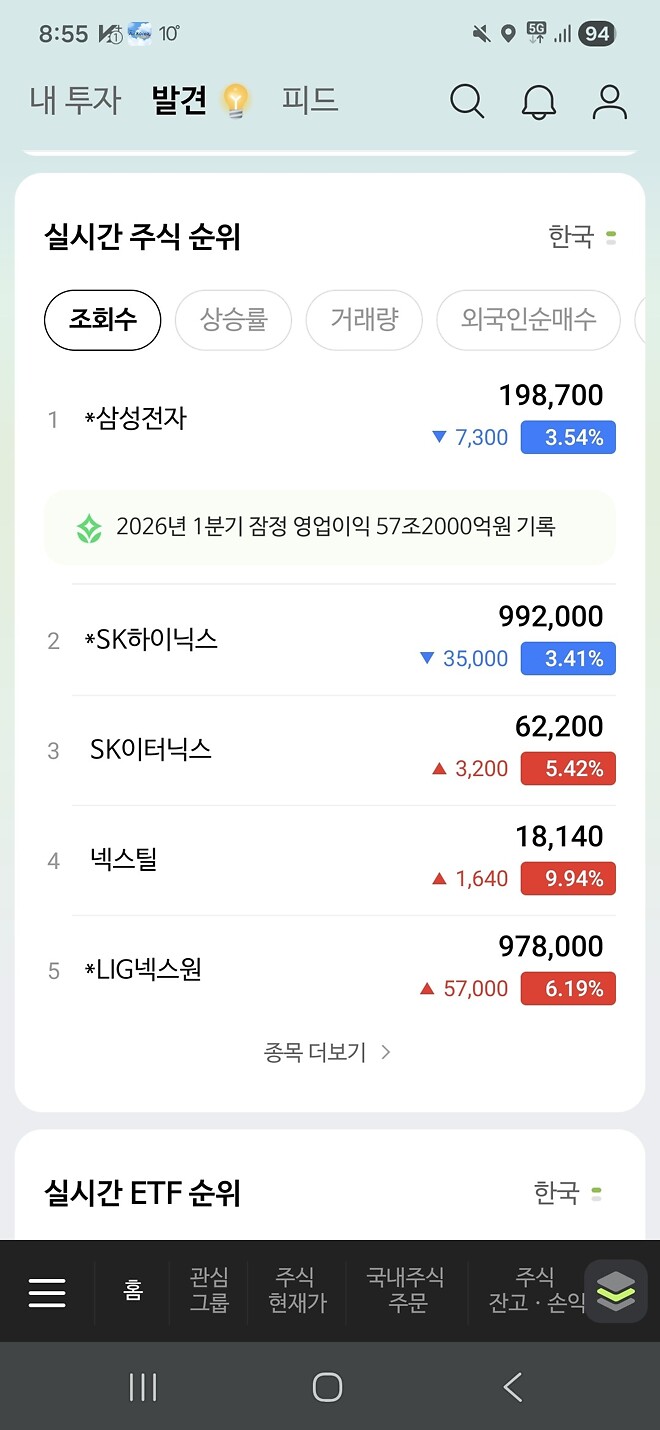Tap the 홈 icon in the bottom toolbar
This screenshot has width=660, height=1430.
click(135, 1291)
